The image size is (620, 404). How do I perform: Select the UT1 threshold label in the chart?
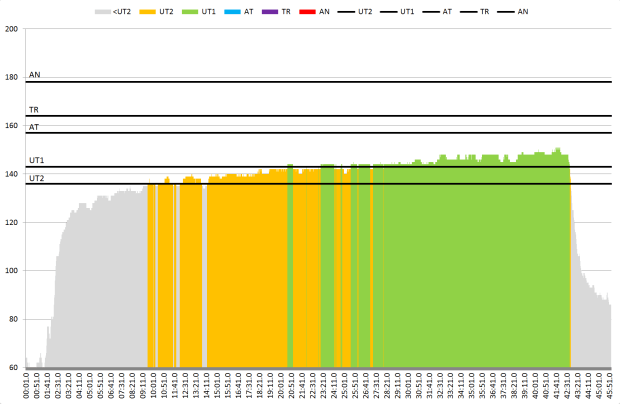36,161
